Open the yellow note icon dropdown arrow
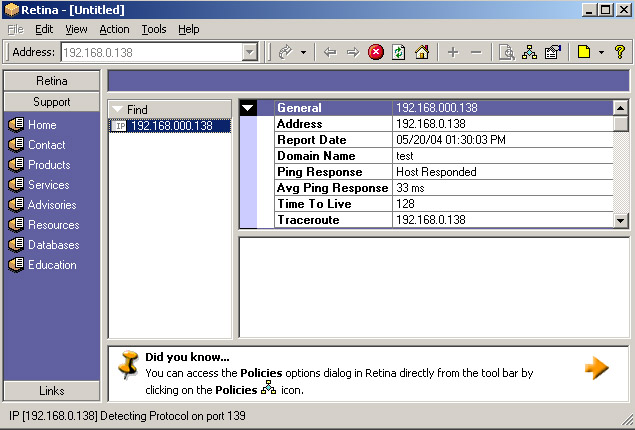The height and width of the screenshot is (430, 635). 601,52
